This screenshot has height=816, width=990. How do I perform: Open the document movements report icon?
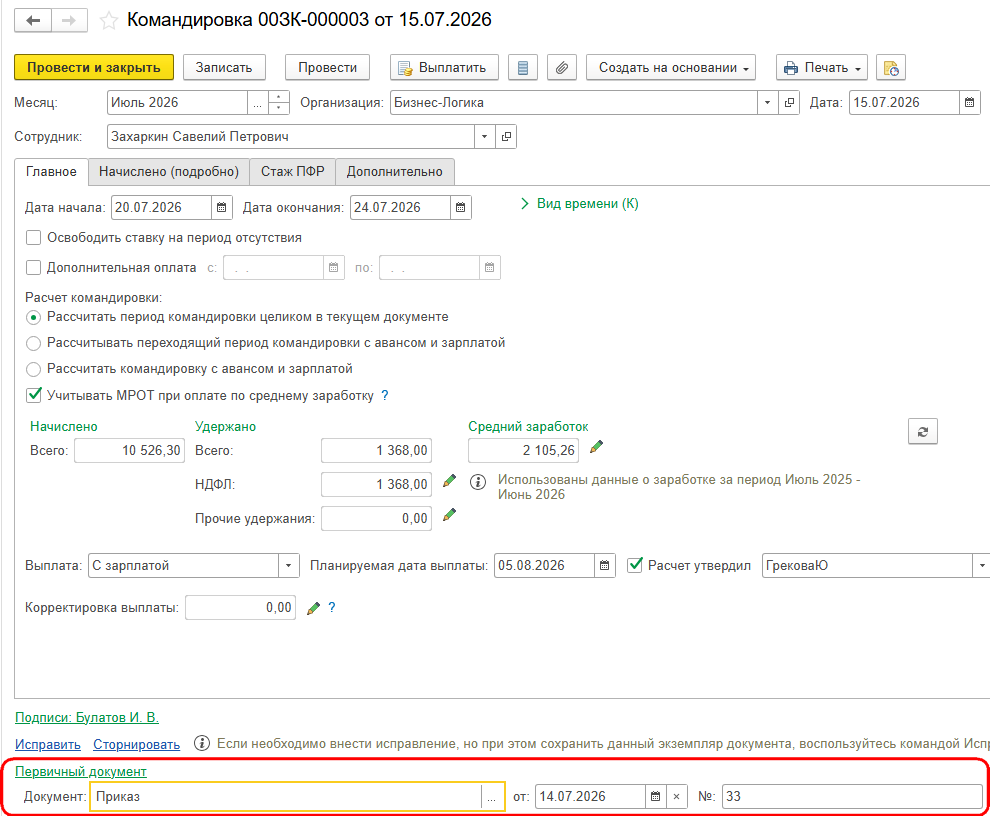[523, 68]
